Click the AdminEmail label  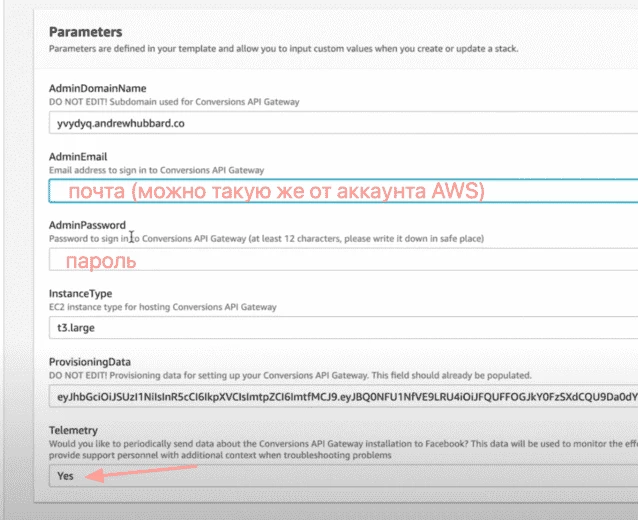tap(78, 157)
